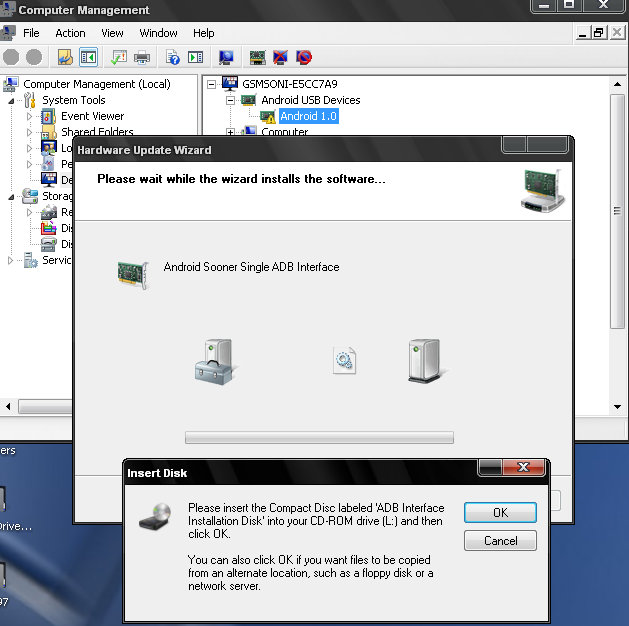Select the Android 1.0 device entry

pos(308,116)
